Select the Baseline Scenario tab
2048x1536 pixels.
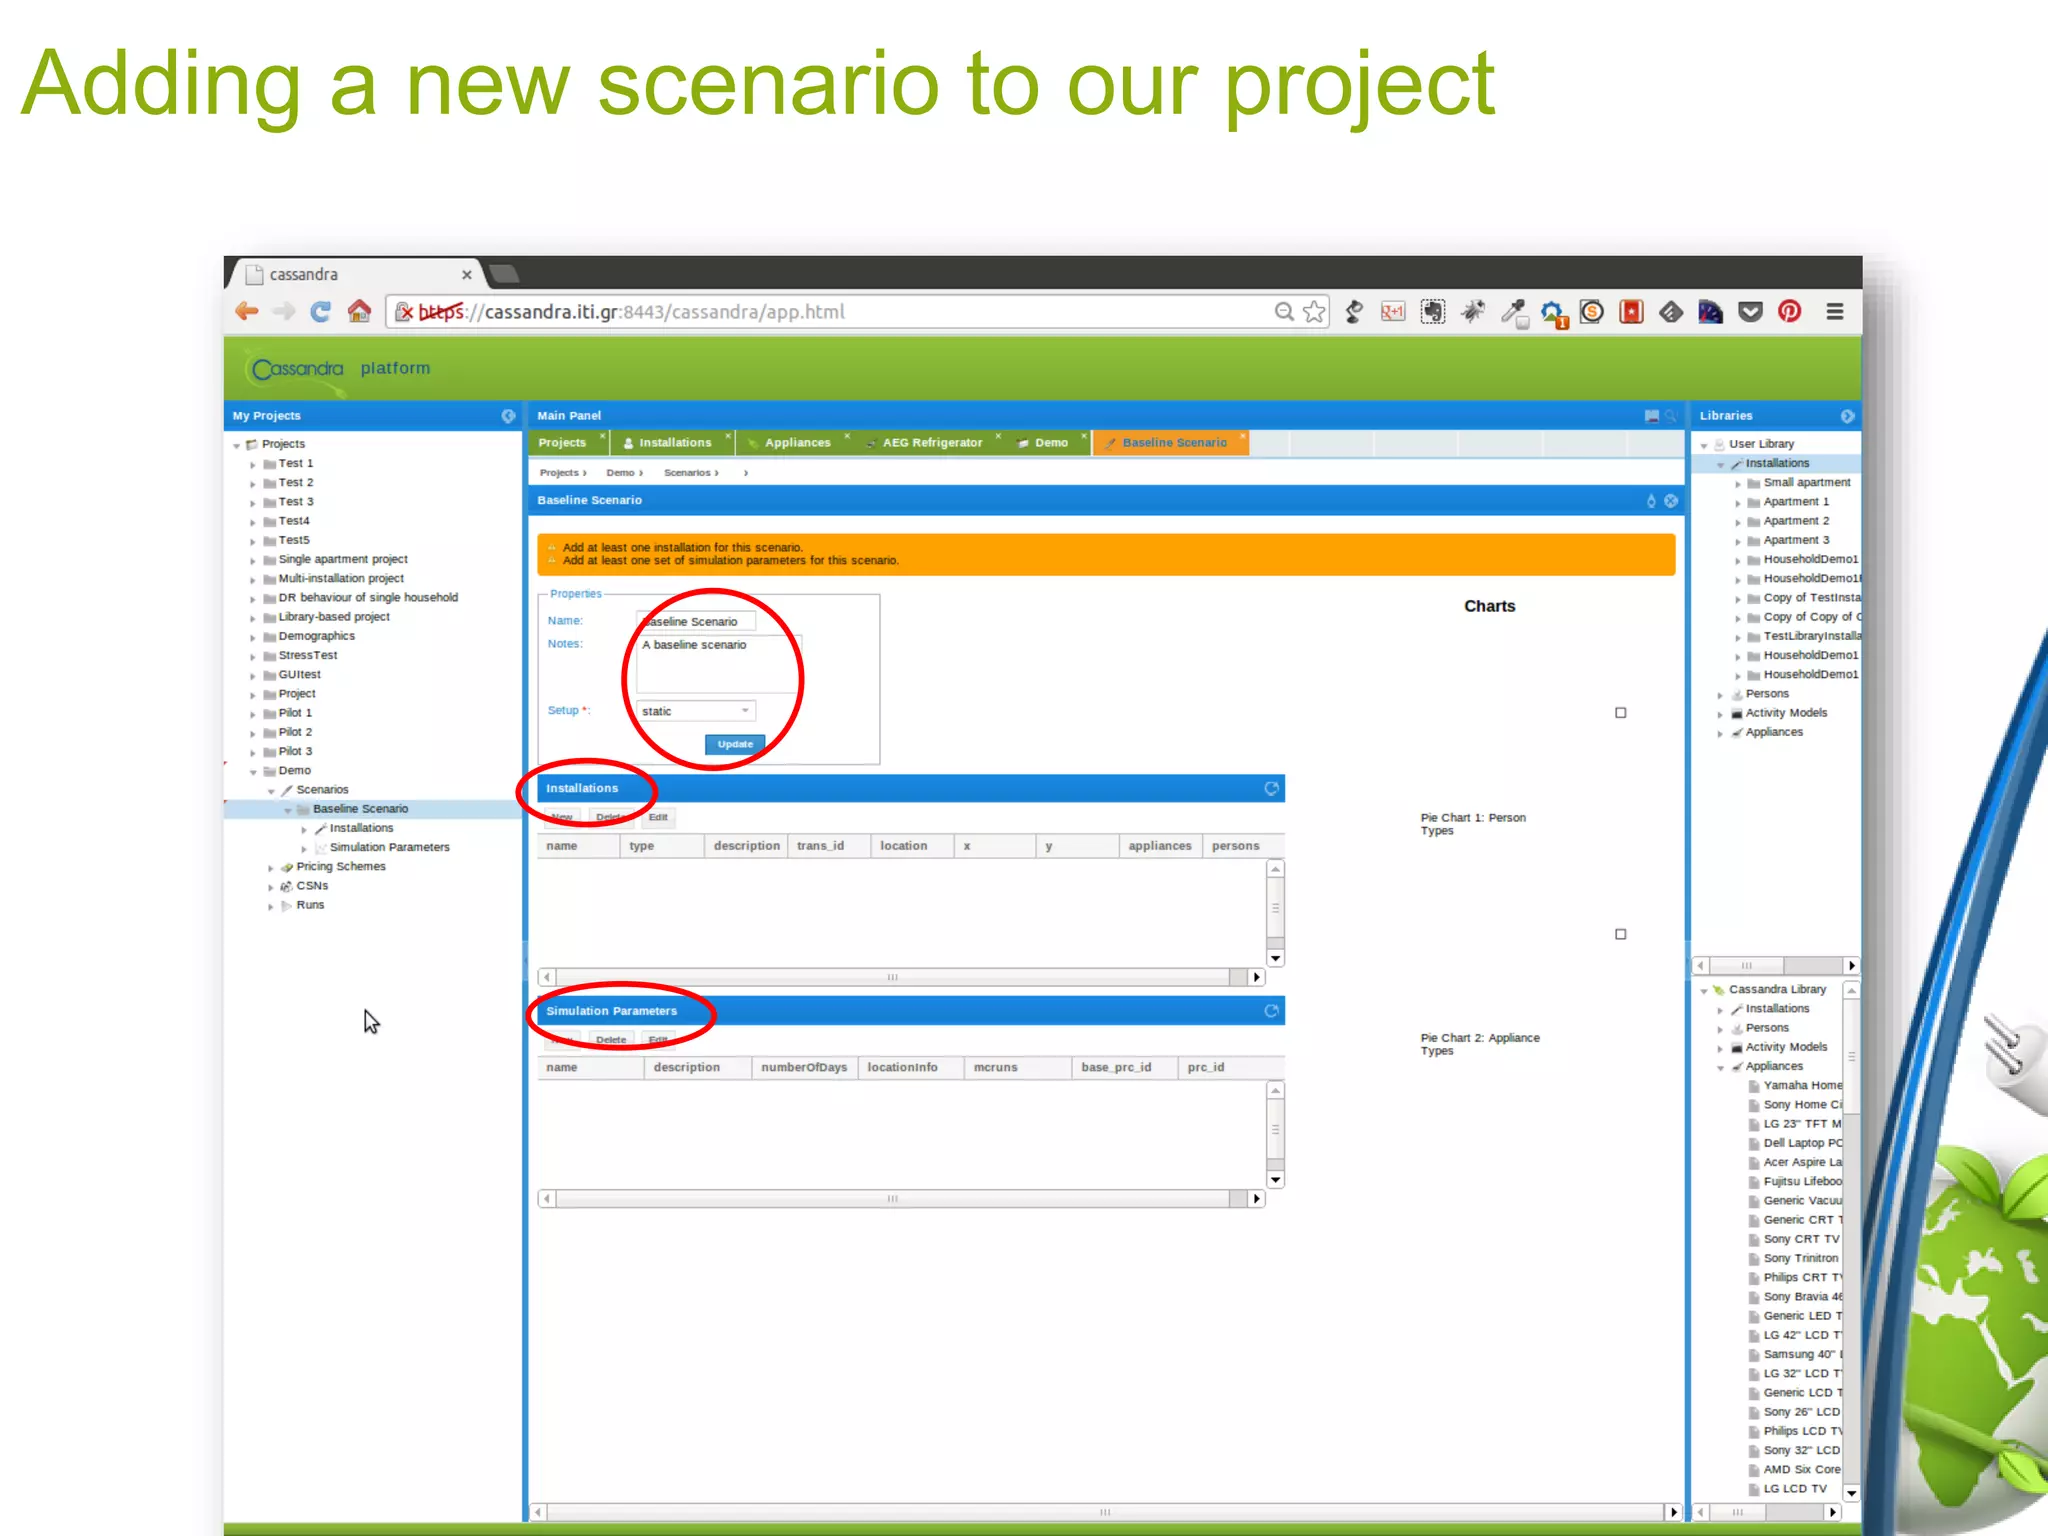pyautogui.click(x=1174, y=443)
